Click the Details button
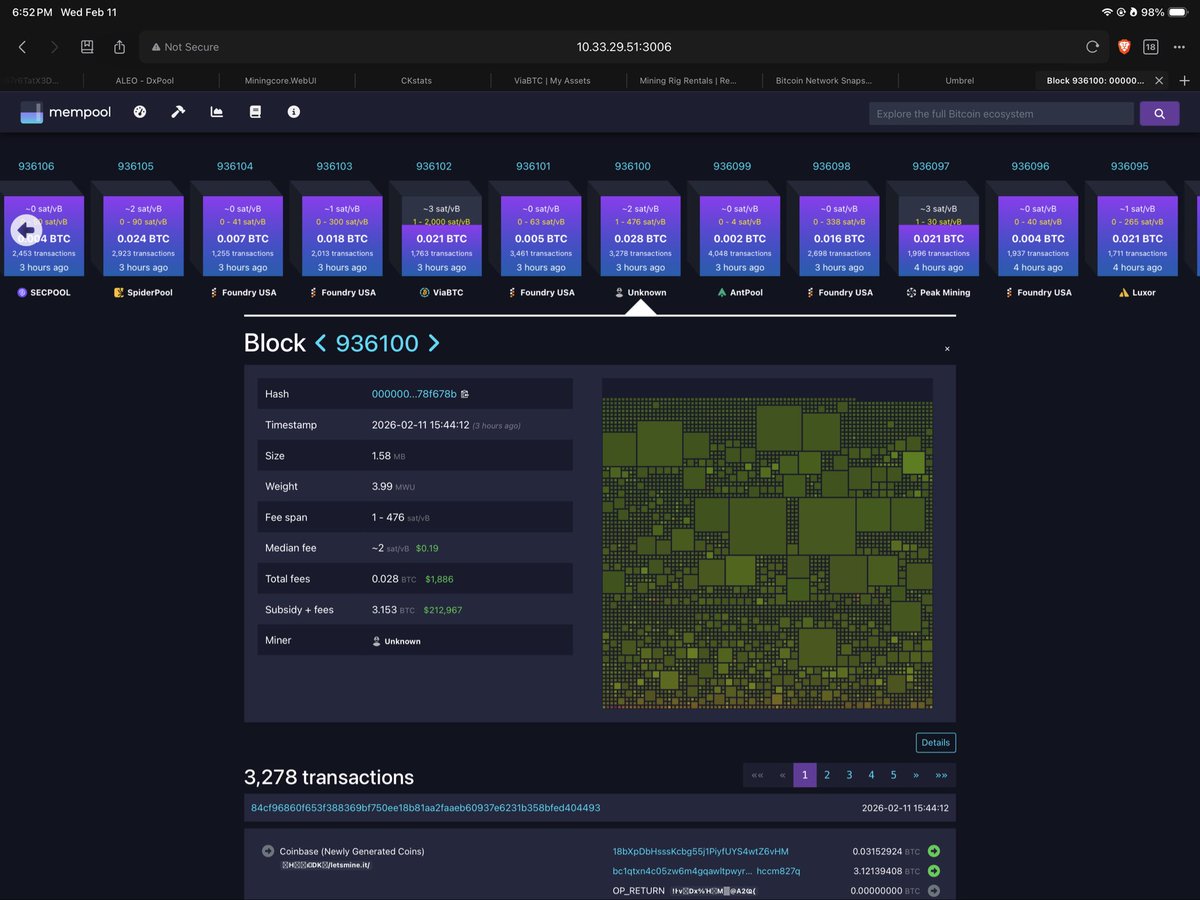 935,743
